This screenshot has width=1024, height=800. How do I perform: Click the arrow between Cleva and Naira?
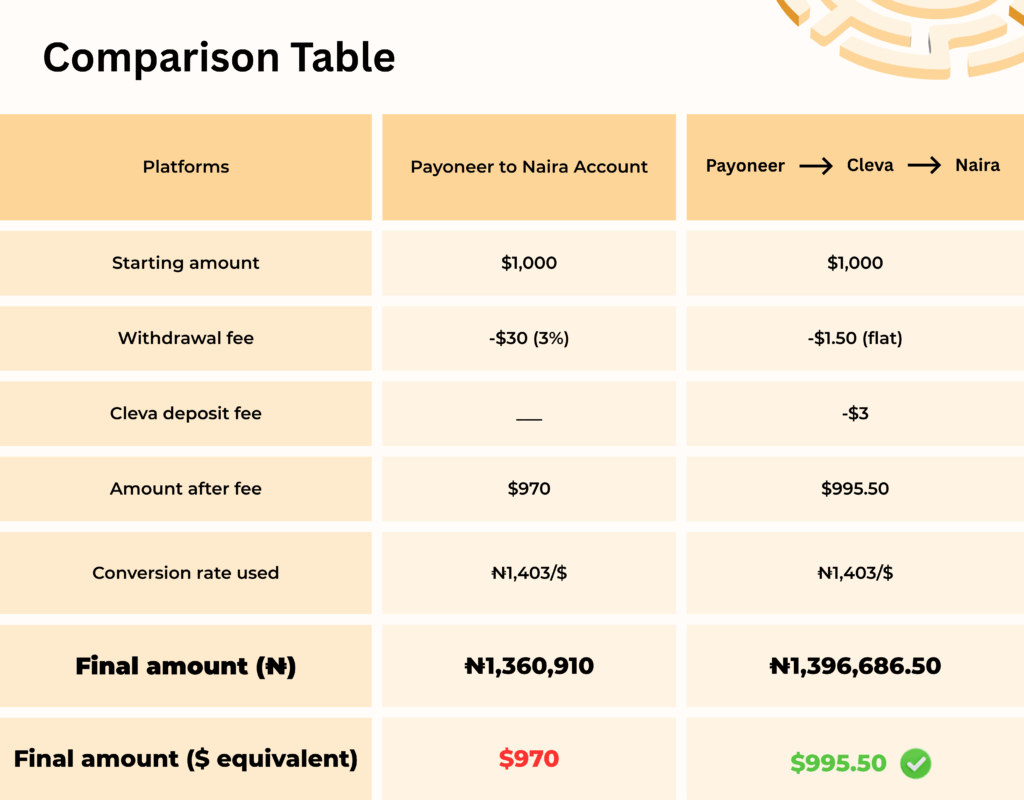point(924,166)
